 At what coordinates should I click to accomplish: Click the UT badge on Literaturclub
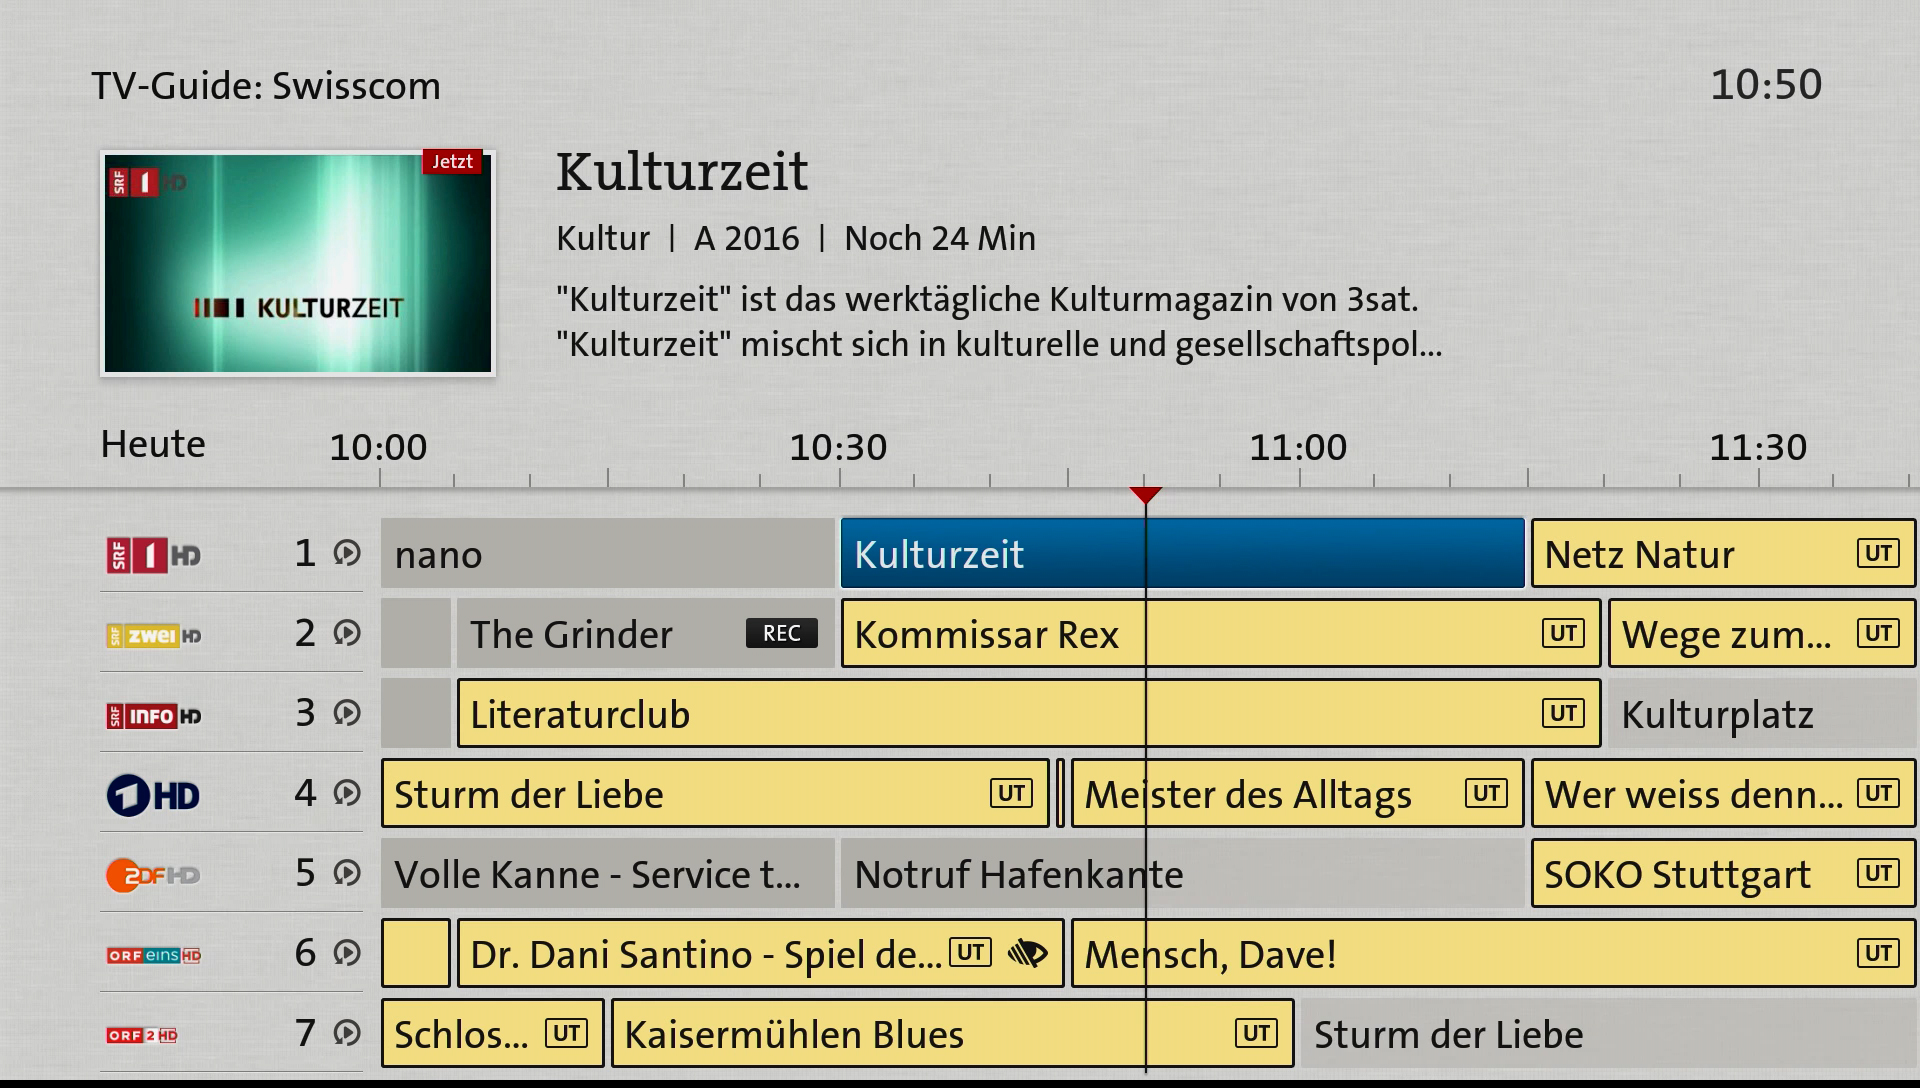[x=1563, y=713]
